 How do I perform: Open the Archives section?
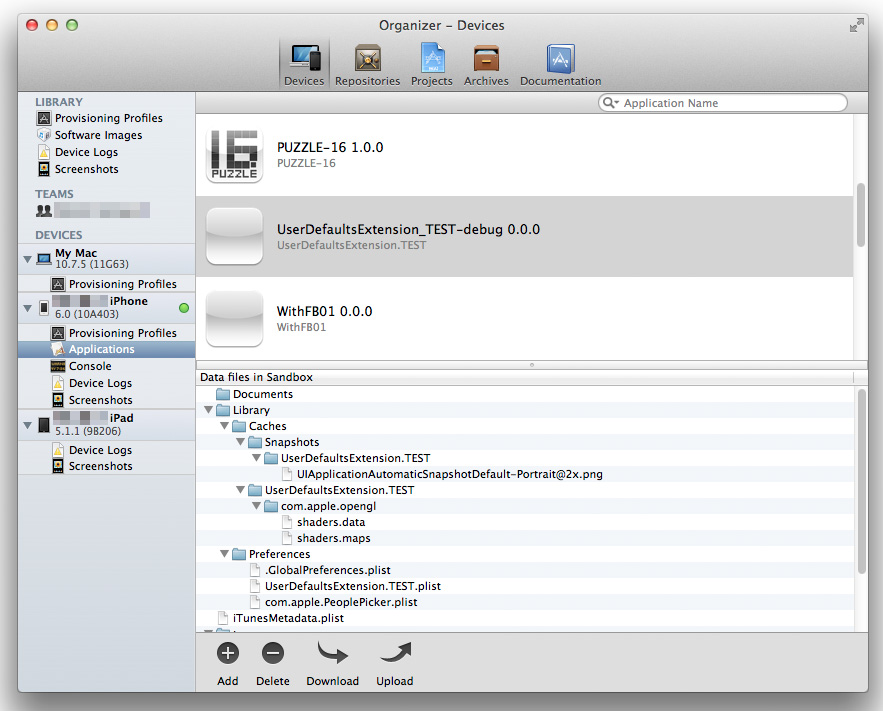pyautogui.click(x=486, y=65)
